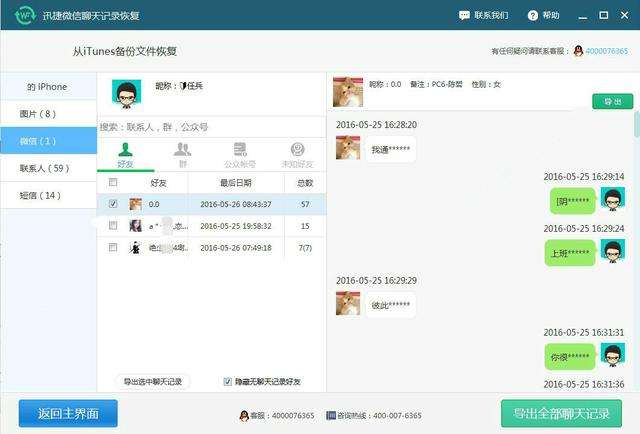Click total count 57
Screen dimensions: 640x434
[x=305, y=204]
